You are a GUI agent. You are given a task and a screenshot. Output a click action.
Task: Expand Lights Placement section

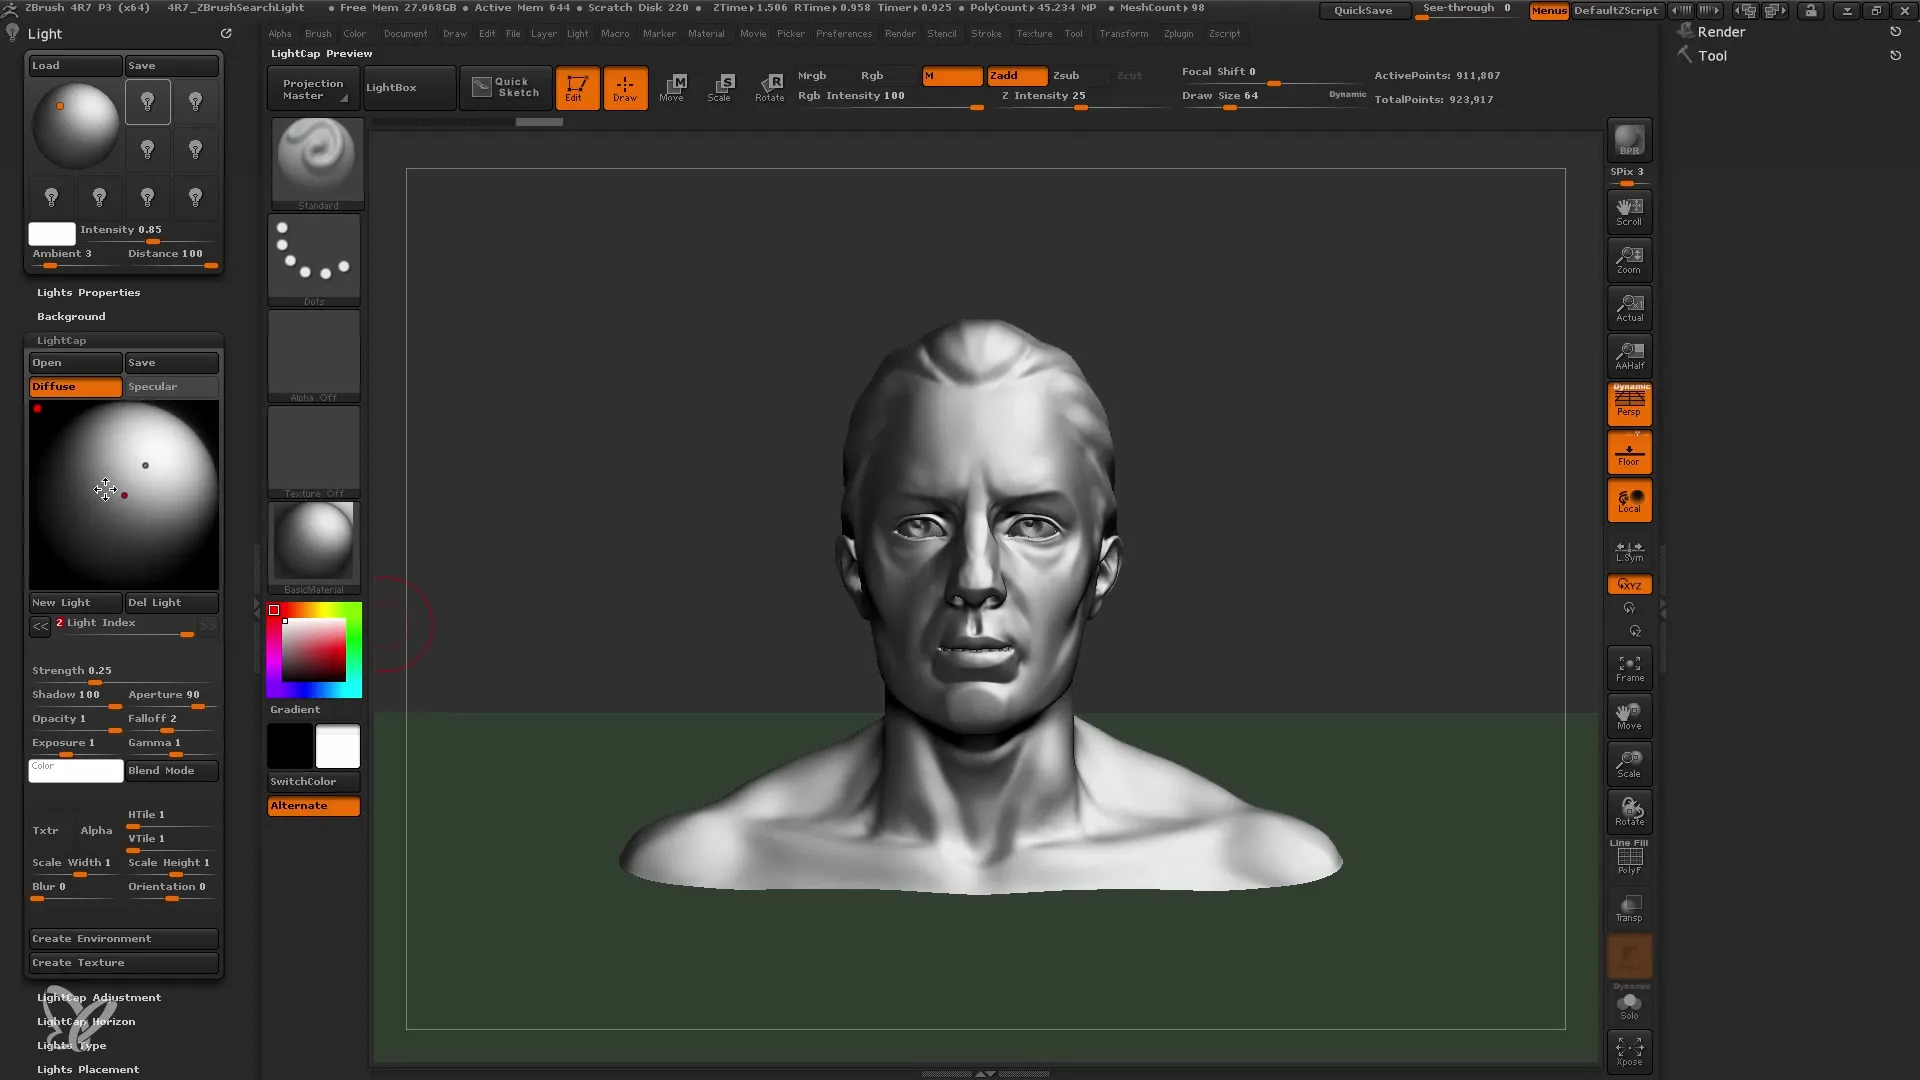(x=88, y=1069)
